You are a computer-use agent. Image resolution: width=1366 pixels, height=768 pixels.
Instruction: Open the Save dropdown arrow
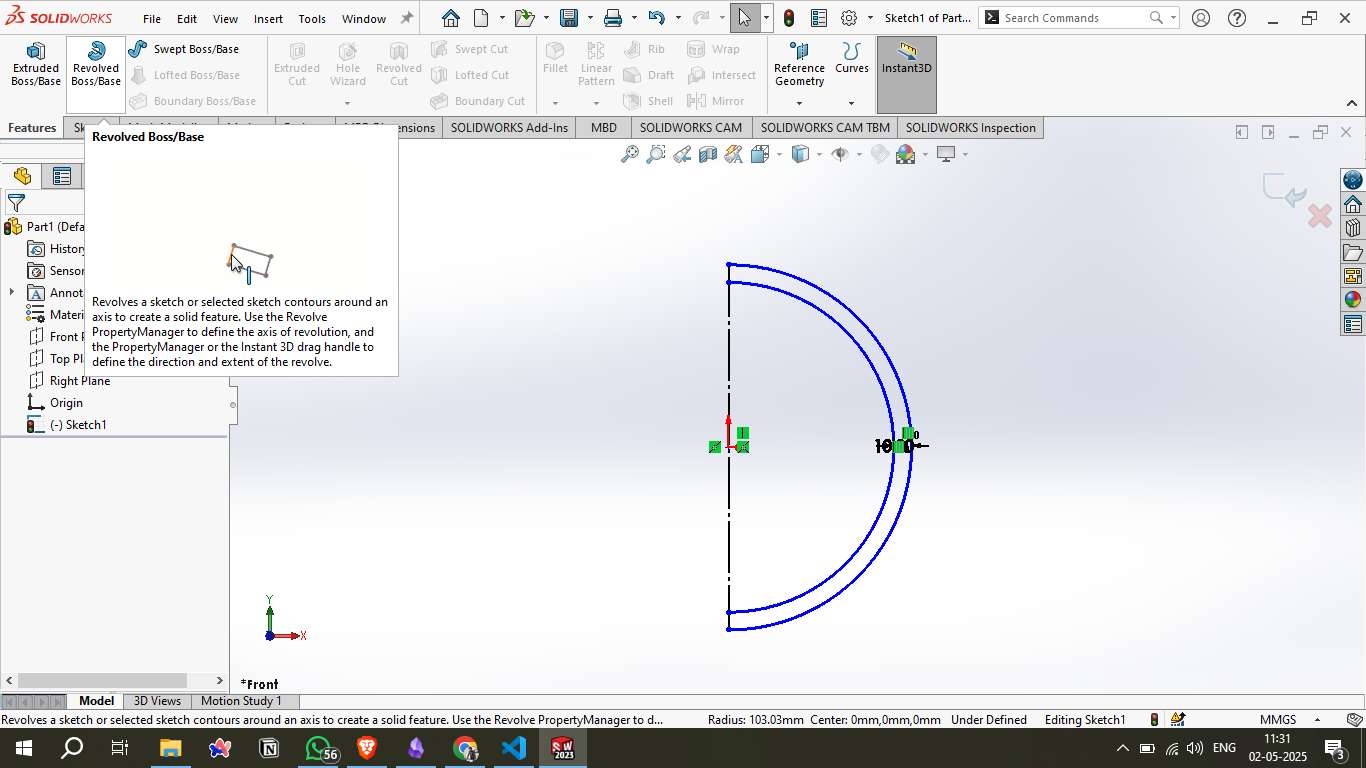590,18
